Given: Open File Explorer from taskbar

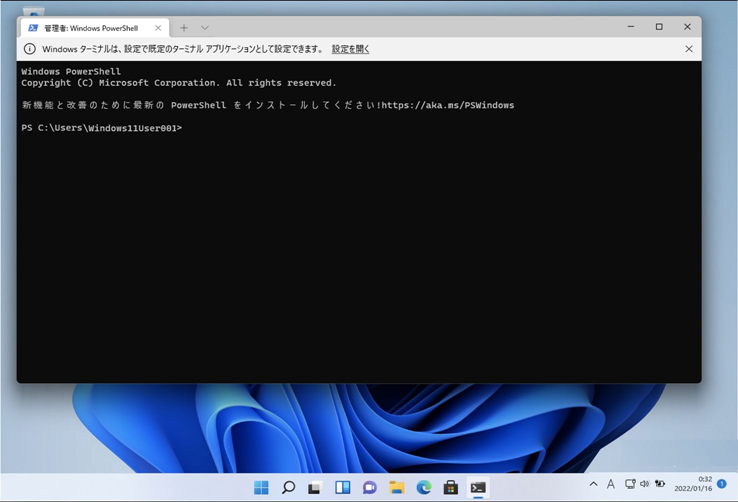Looking at the screenshot, I should coord(397,487).
